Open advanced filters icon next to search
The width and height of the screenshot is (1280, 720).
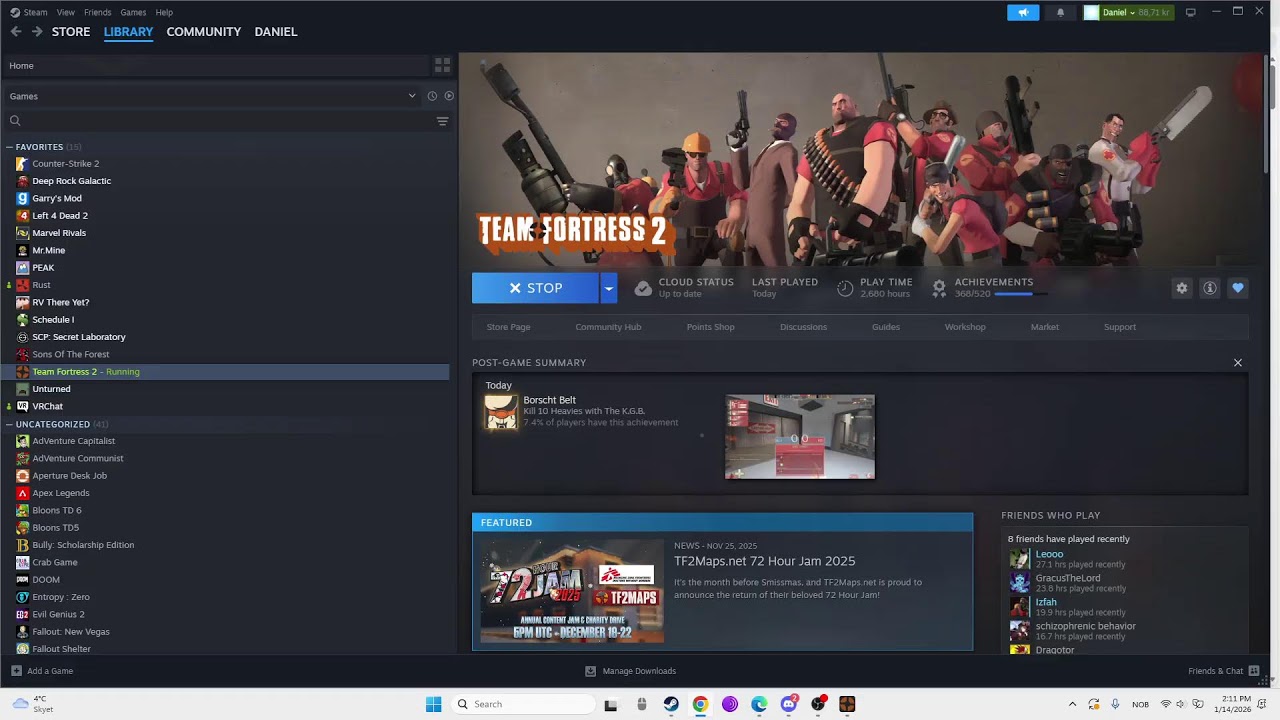click(442, 121)
